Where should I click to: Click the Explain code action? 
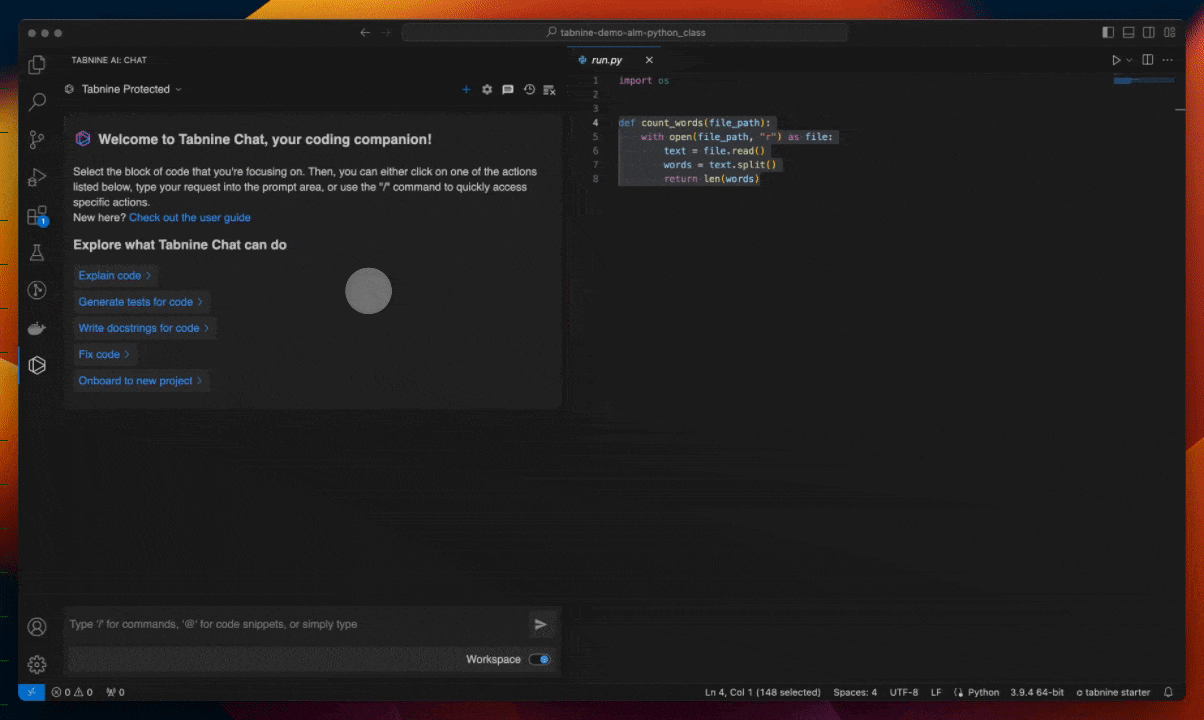(x=115, y=275)
